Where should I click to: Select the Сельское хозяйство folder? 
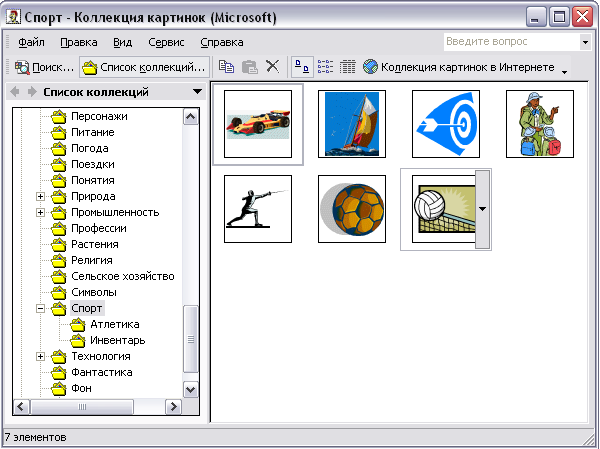(x=123, y=276)
